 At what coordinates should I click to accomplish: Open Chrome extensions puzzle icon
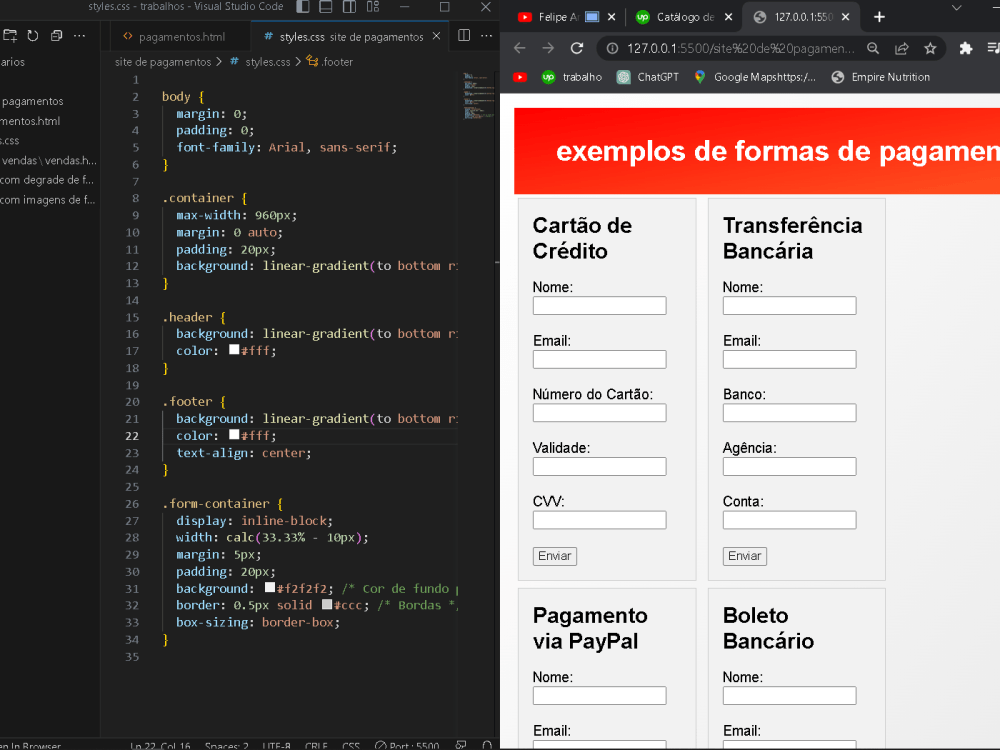[966, 48]
